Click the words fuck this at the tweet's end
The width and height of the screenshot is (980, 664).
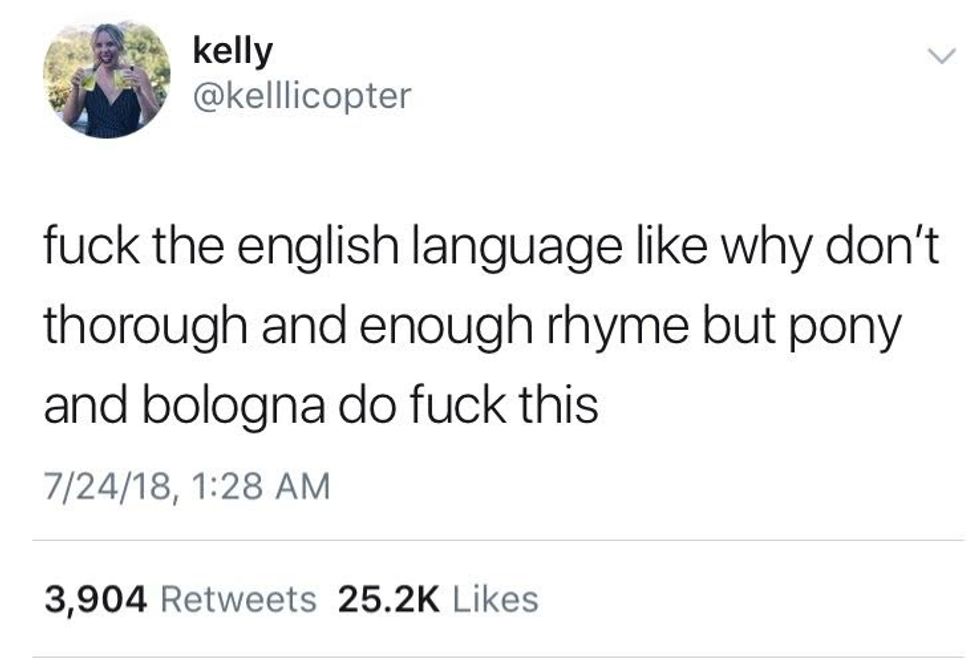pos(504,404)
